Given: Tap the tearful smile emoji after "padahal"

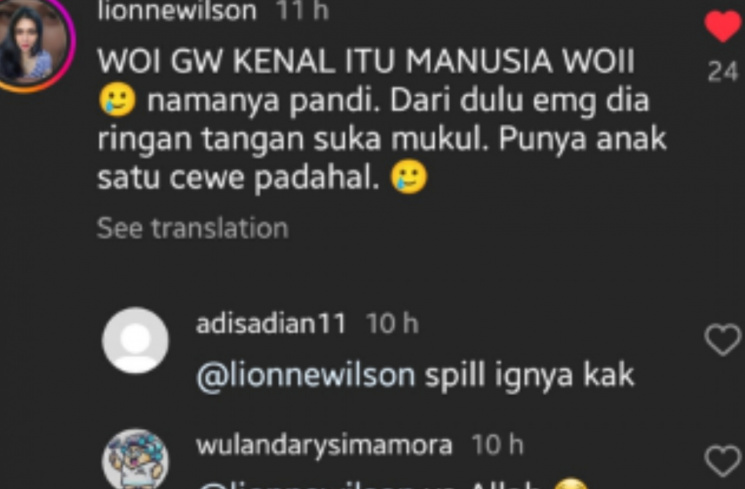Looking at the screenshot, I should point(409,177).
